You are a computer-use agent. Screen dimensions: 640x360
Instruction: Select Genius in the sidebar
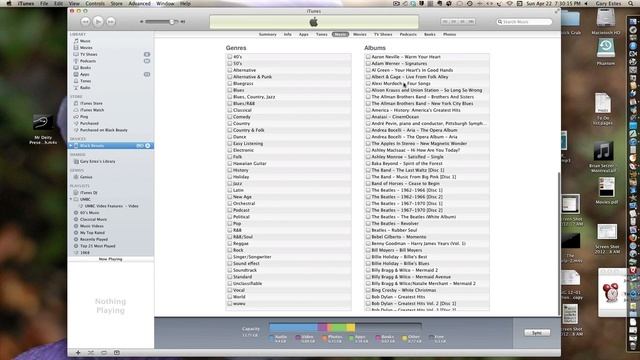pos(86,177)
